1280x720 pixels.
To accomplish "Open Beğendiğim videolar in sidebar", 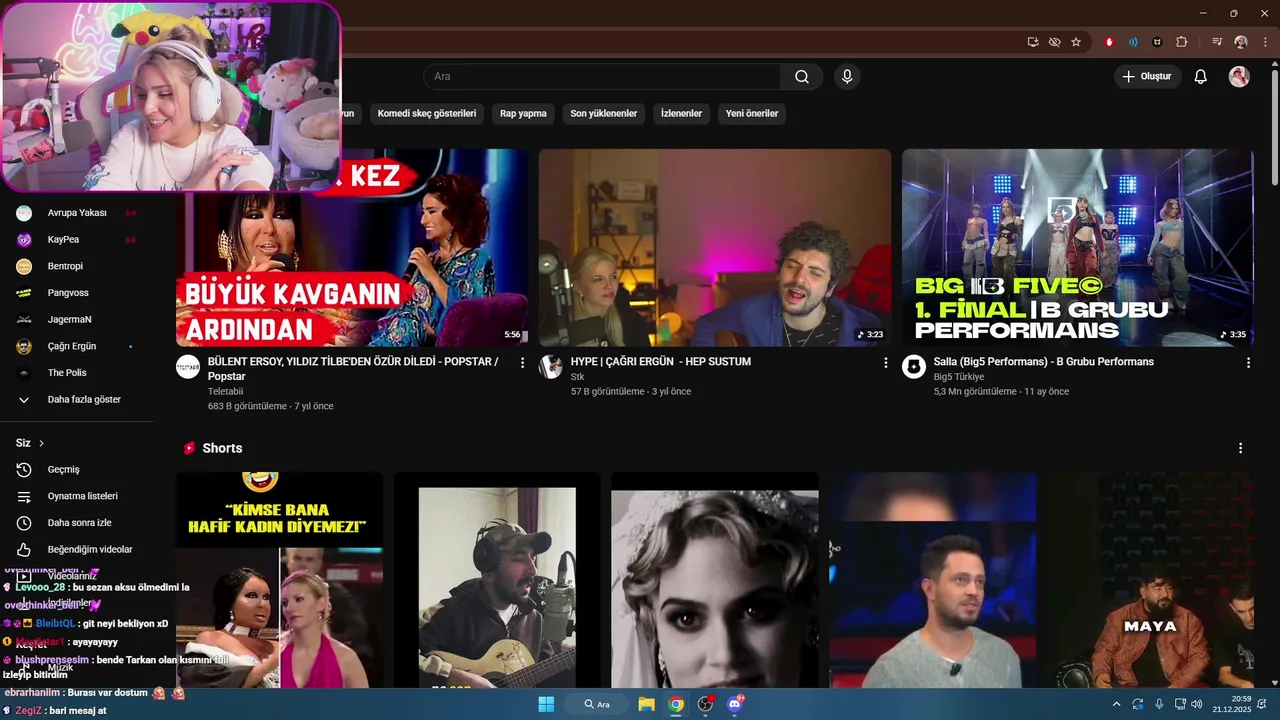I will click(x=77, y=550).
